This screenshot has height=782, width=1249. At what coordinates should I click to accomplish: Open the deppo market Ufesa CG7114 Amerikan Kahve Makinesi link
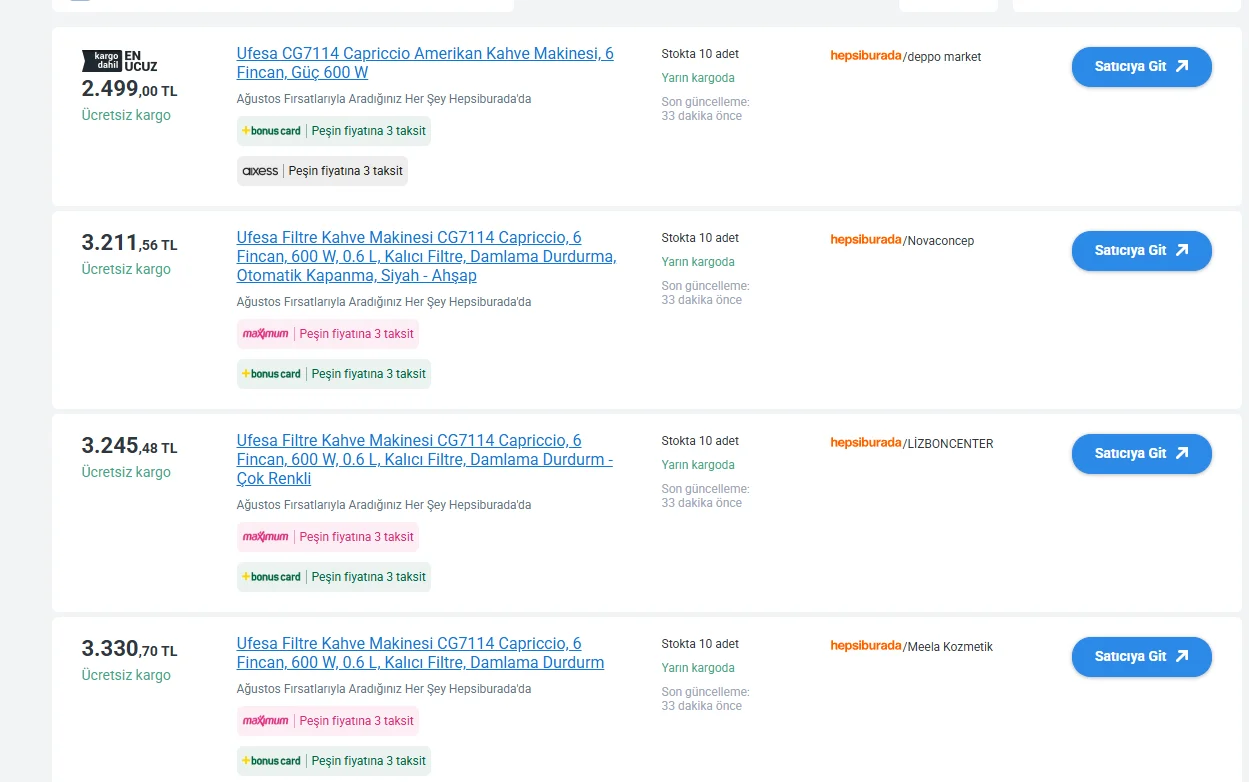(425, 63)
